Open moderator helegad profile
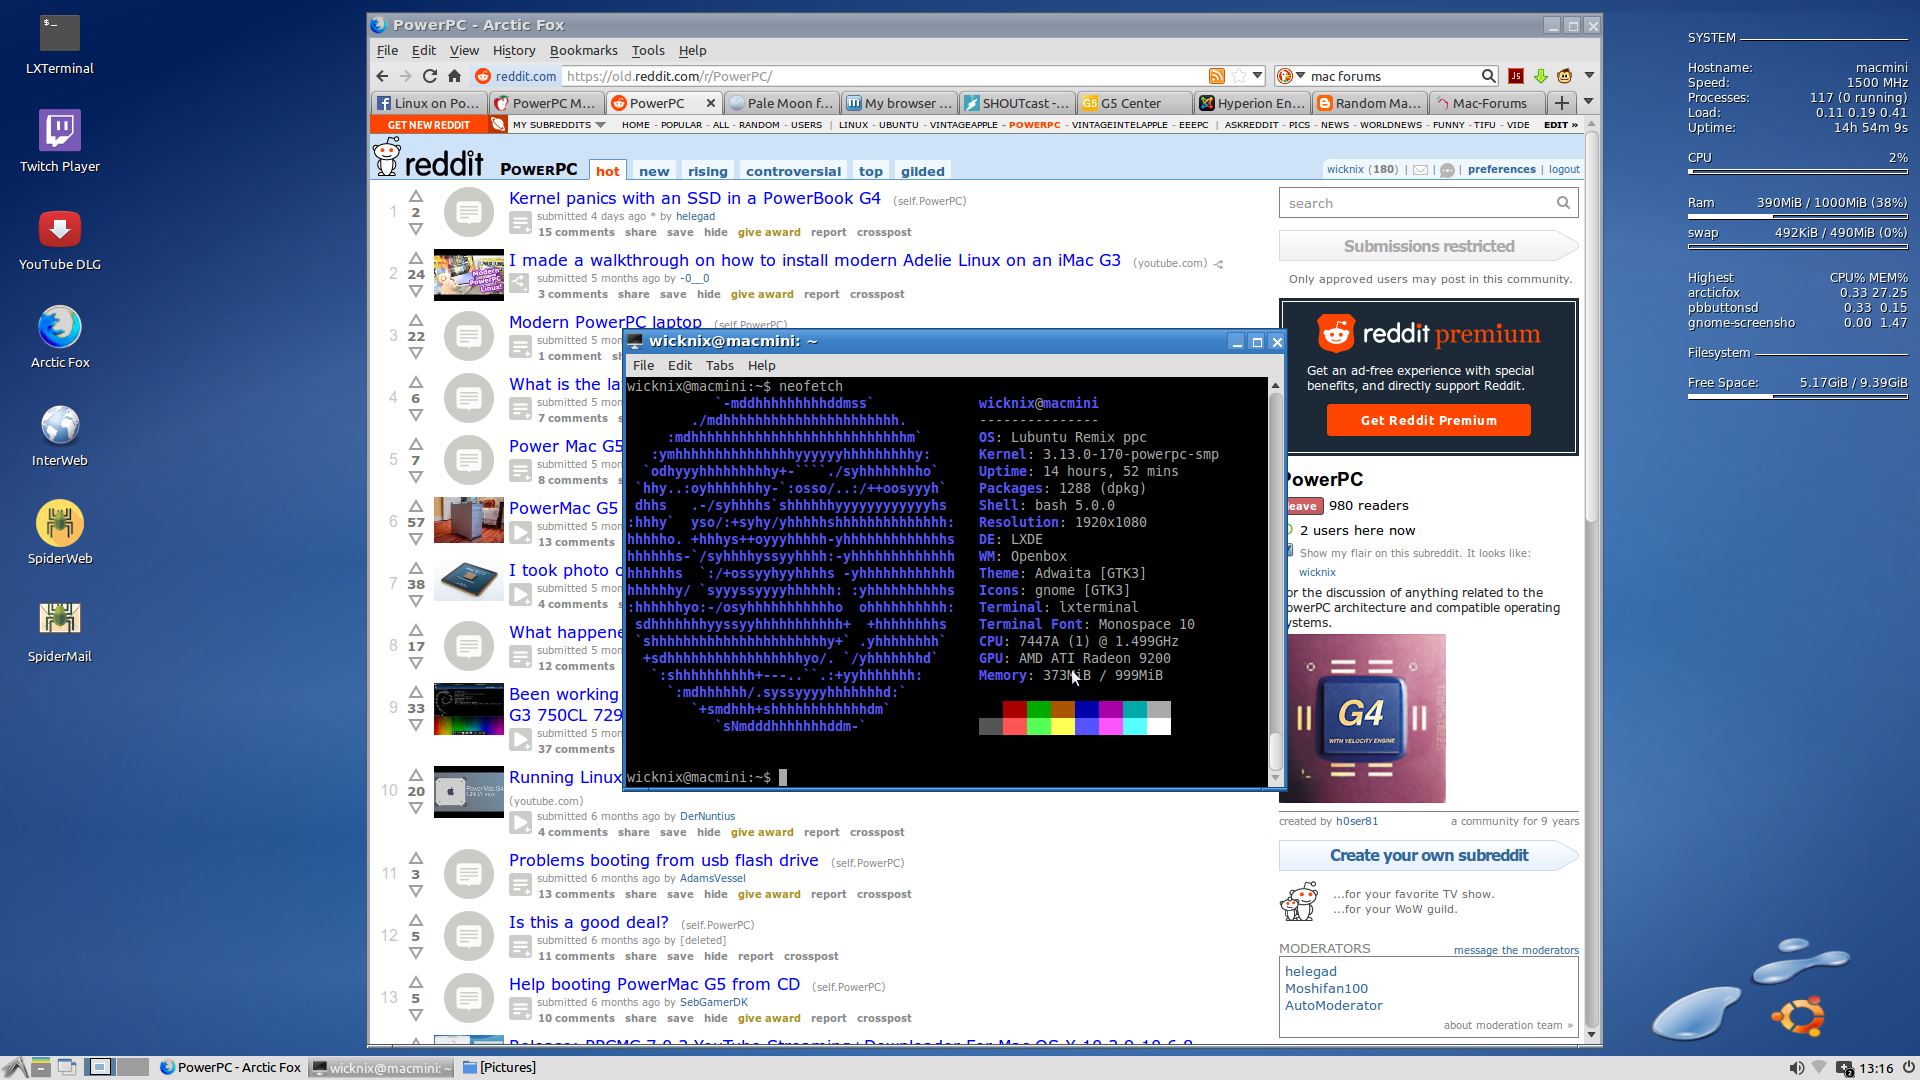This screenshot has width=1920, height=1080. tap(1310, 971)
